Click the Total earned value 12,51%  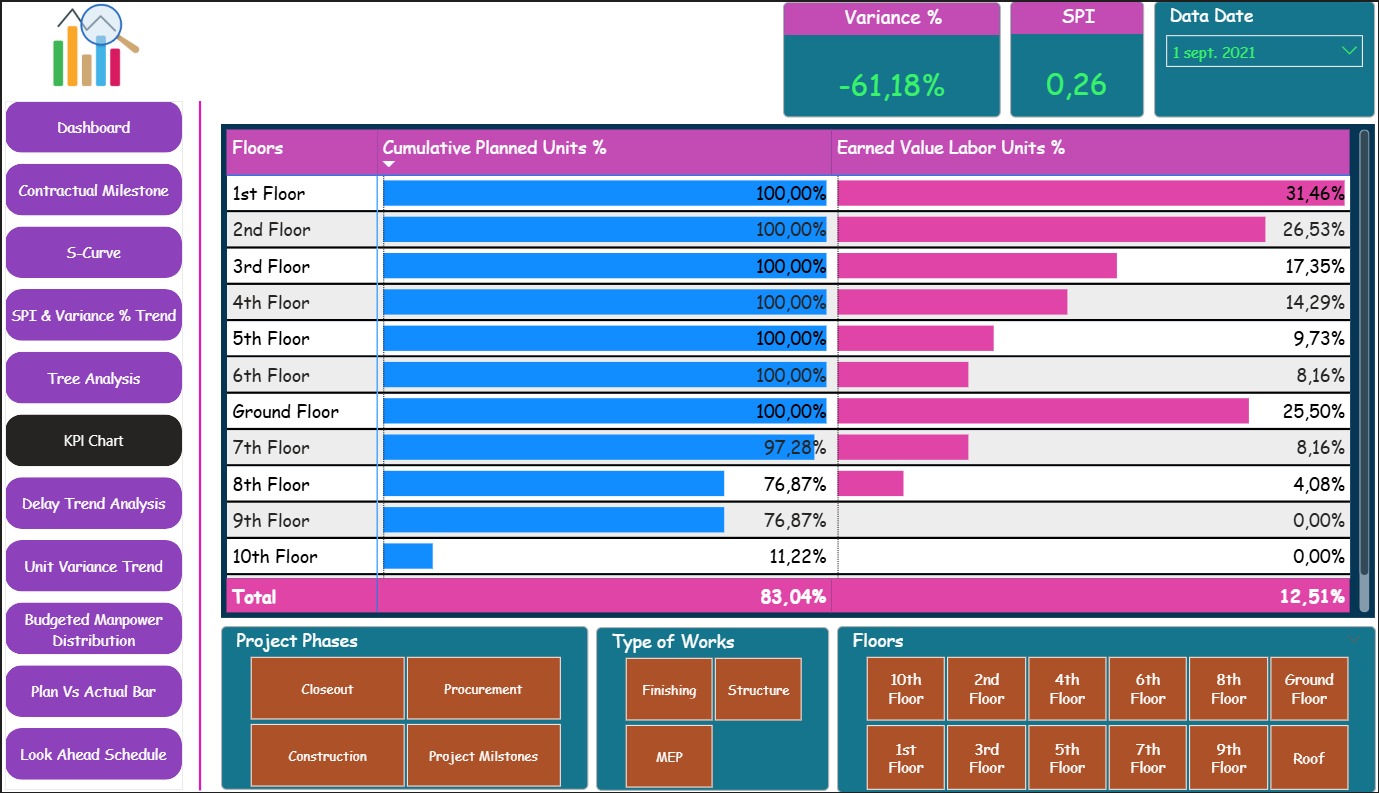(x=1313, y=597)
